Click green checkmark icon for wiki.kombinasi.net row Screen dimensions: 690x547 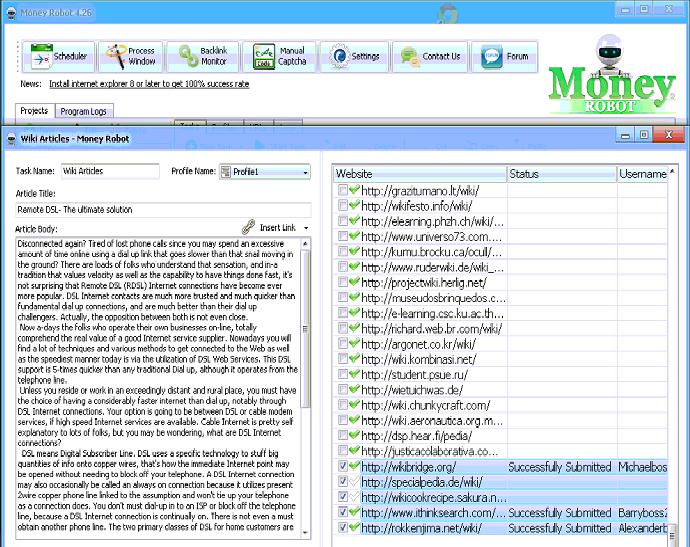354,359
